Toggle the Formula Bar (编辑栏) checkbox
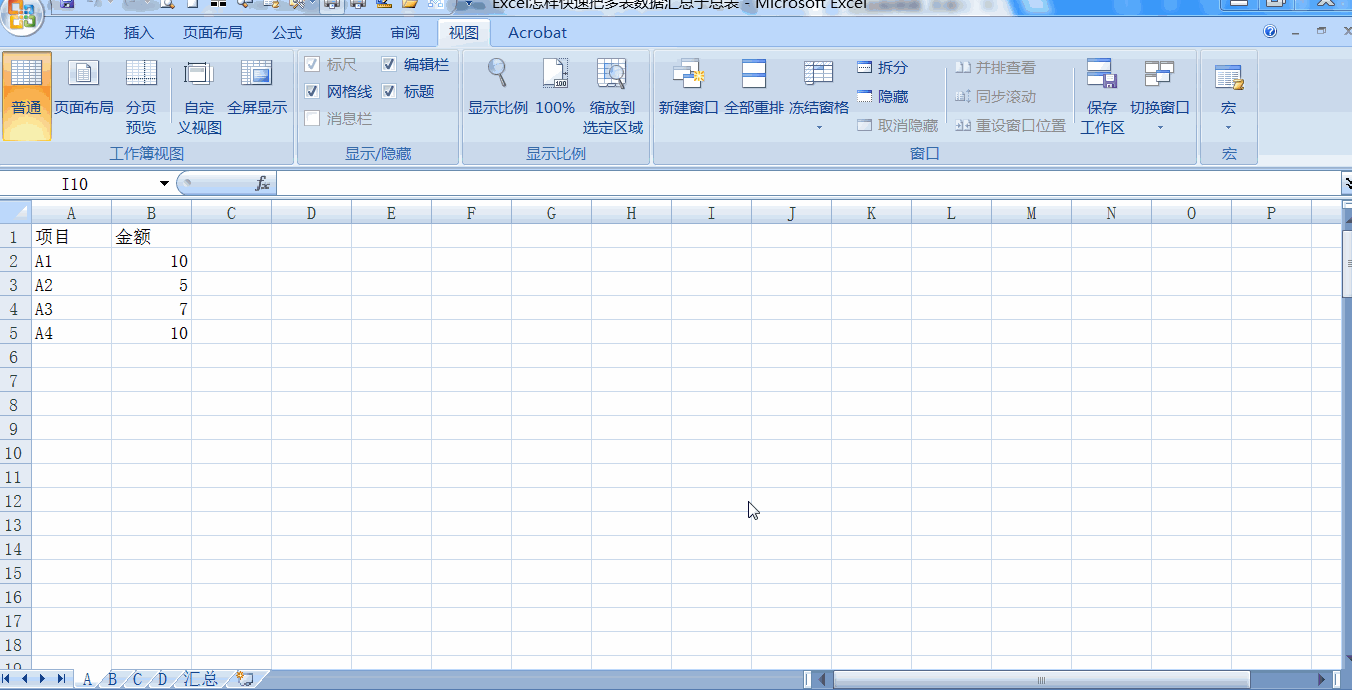Image resolution: width=1352 pixels, height=690 pixels. pyautogui.click(x=389, y=65)
